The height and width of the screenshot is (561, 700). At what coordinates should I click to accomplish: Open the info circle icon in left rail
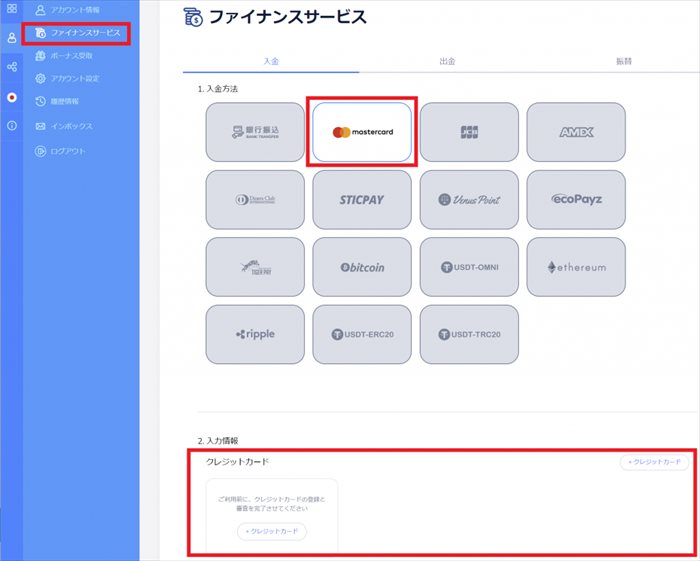pyautogui.click(x=12, y=125)
